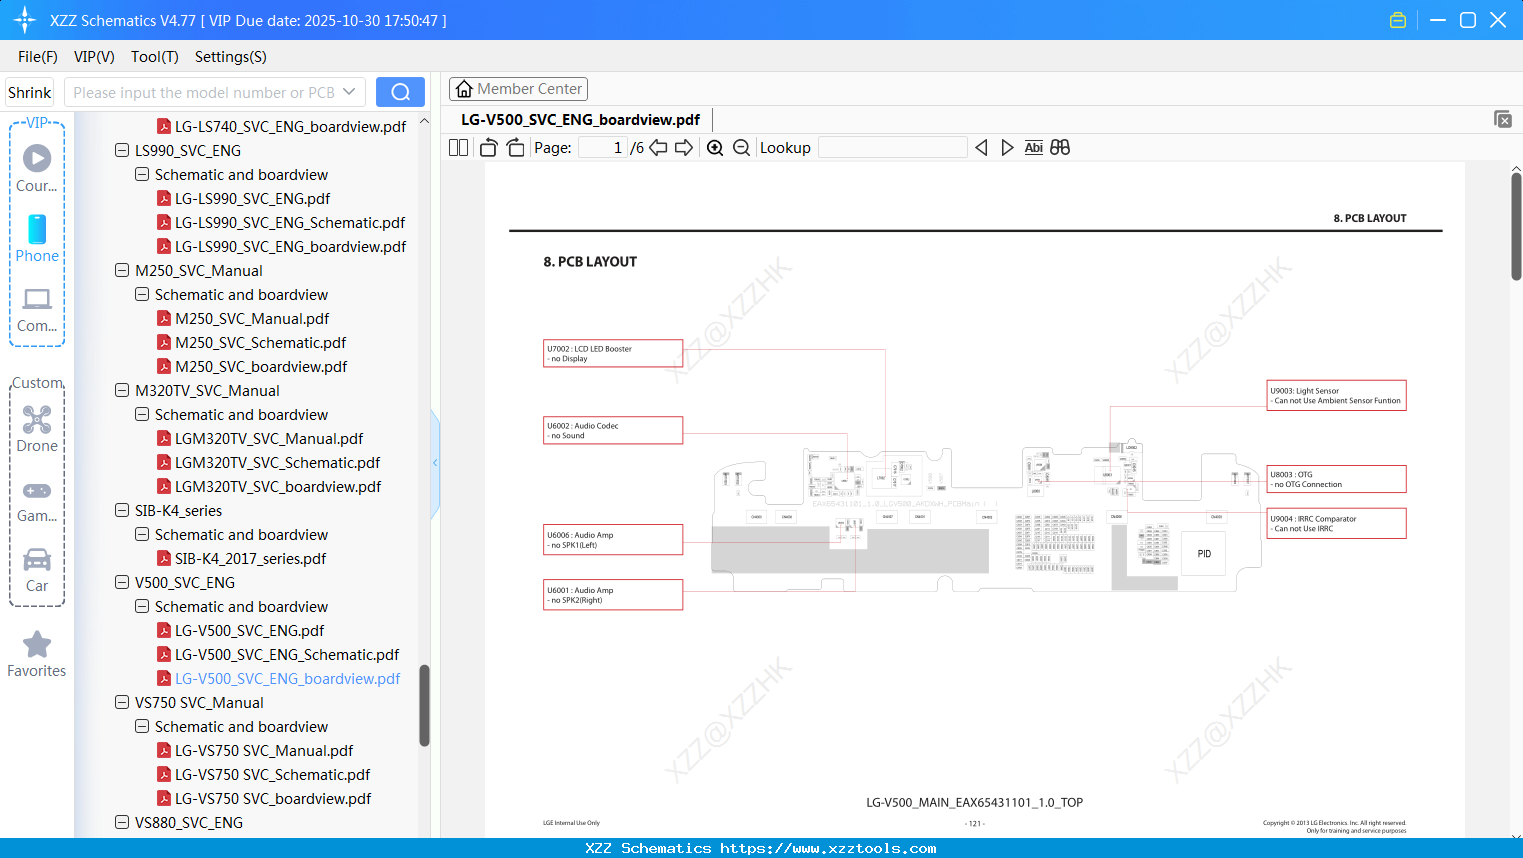
Task: Open the Courses sidebar item
Action: pos(37,169)
